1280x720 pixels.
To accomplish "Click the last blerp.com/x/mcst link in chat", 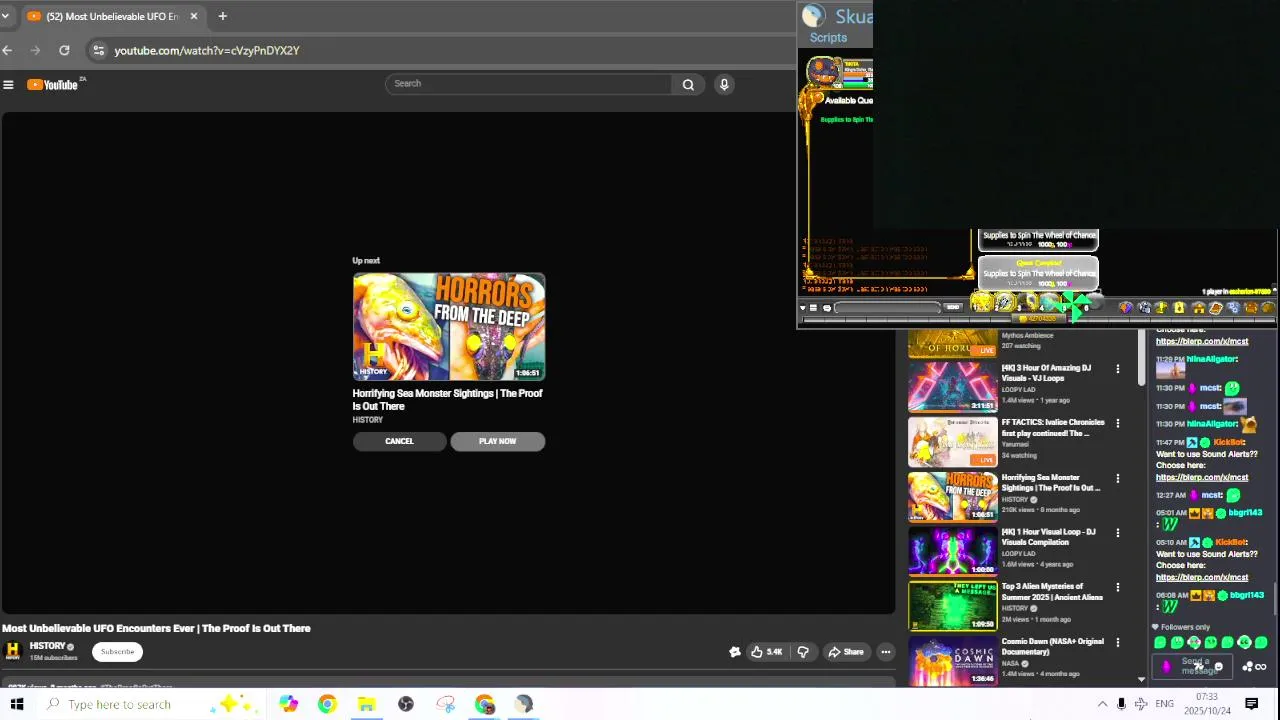I will coord(1202,578).
